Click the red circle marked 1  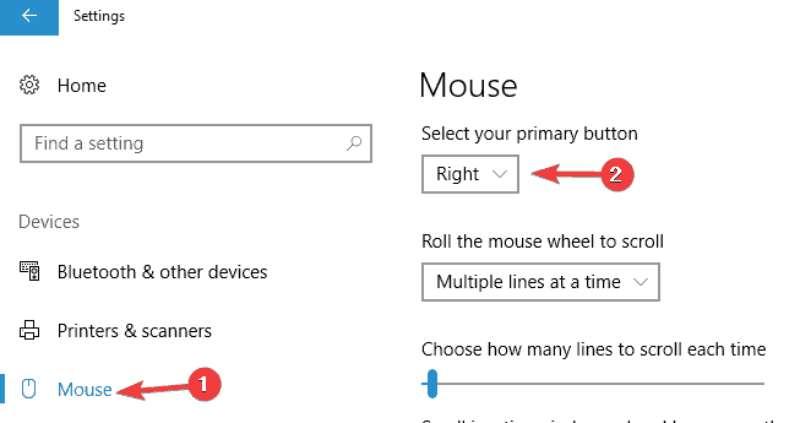pyautogui.click(x=204, y=384)
